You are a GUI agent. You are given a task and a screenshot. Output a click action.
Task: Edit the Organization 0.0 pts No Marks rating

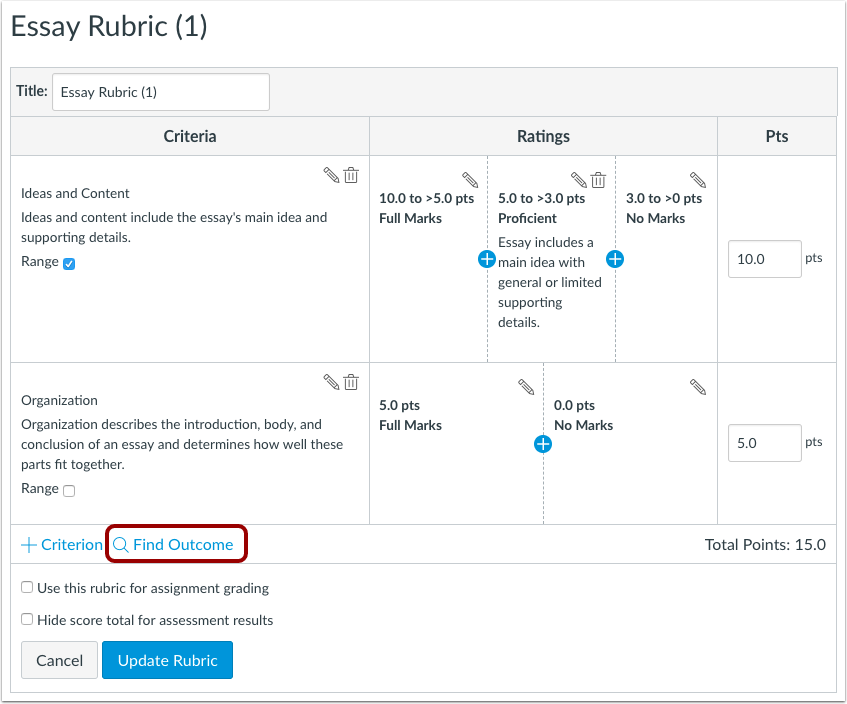pos(698,386)
